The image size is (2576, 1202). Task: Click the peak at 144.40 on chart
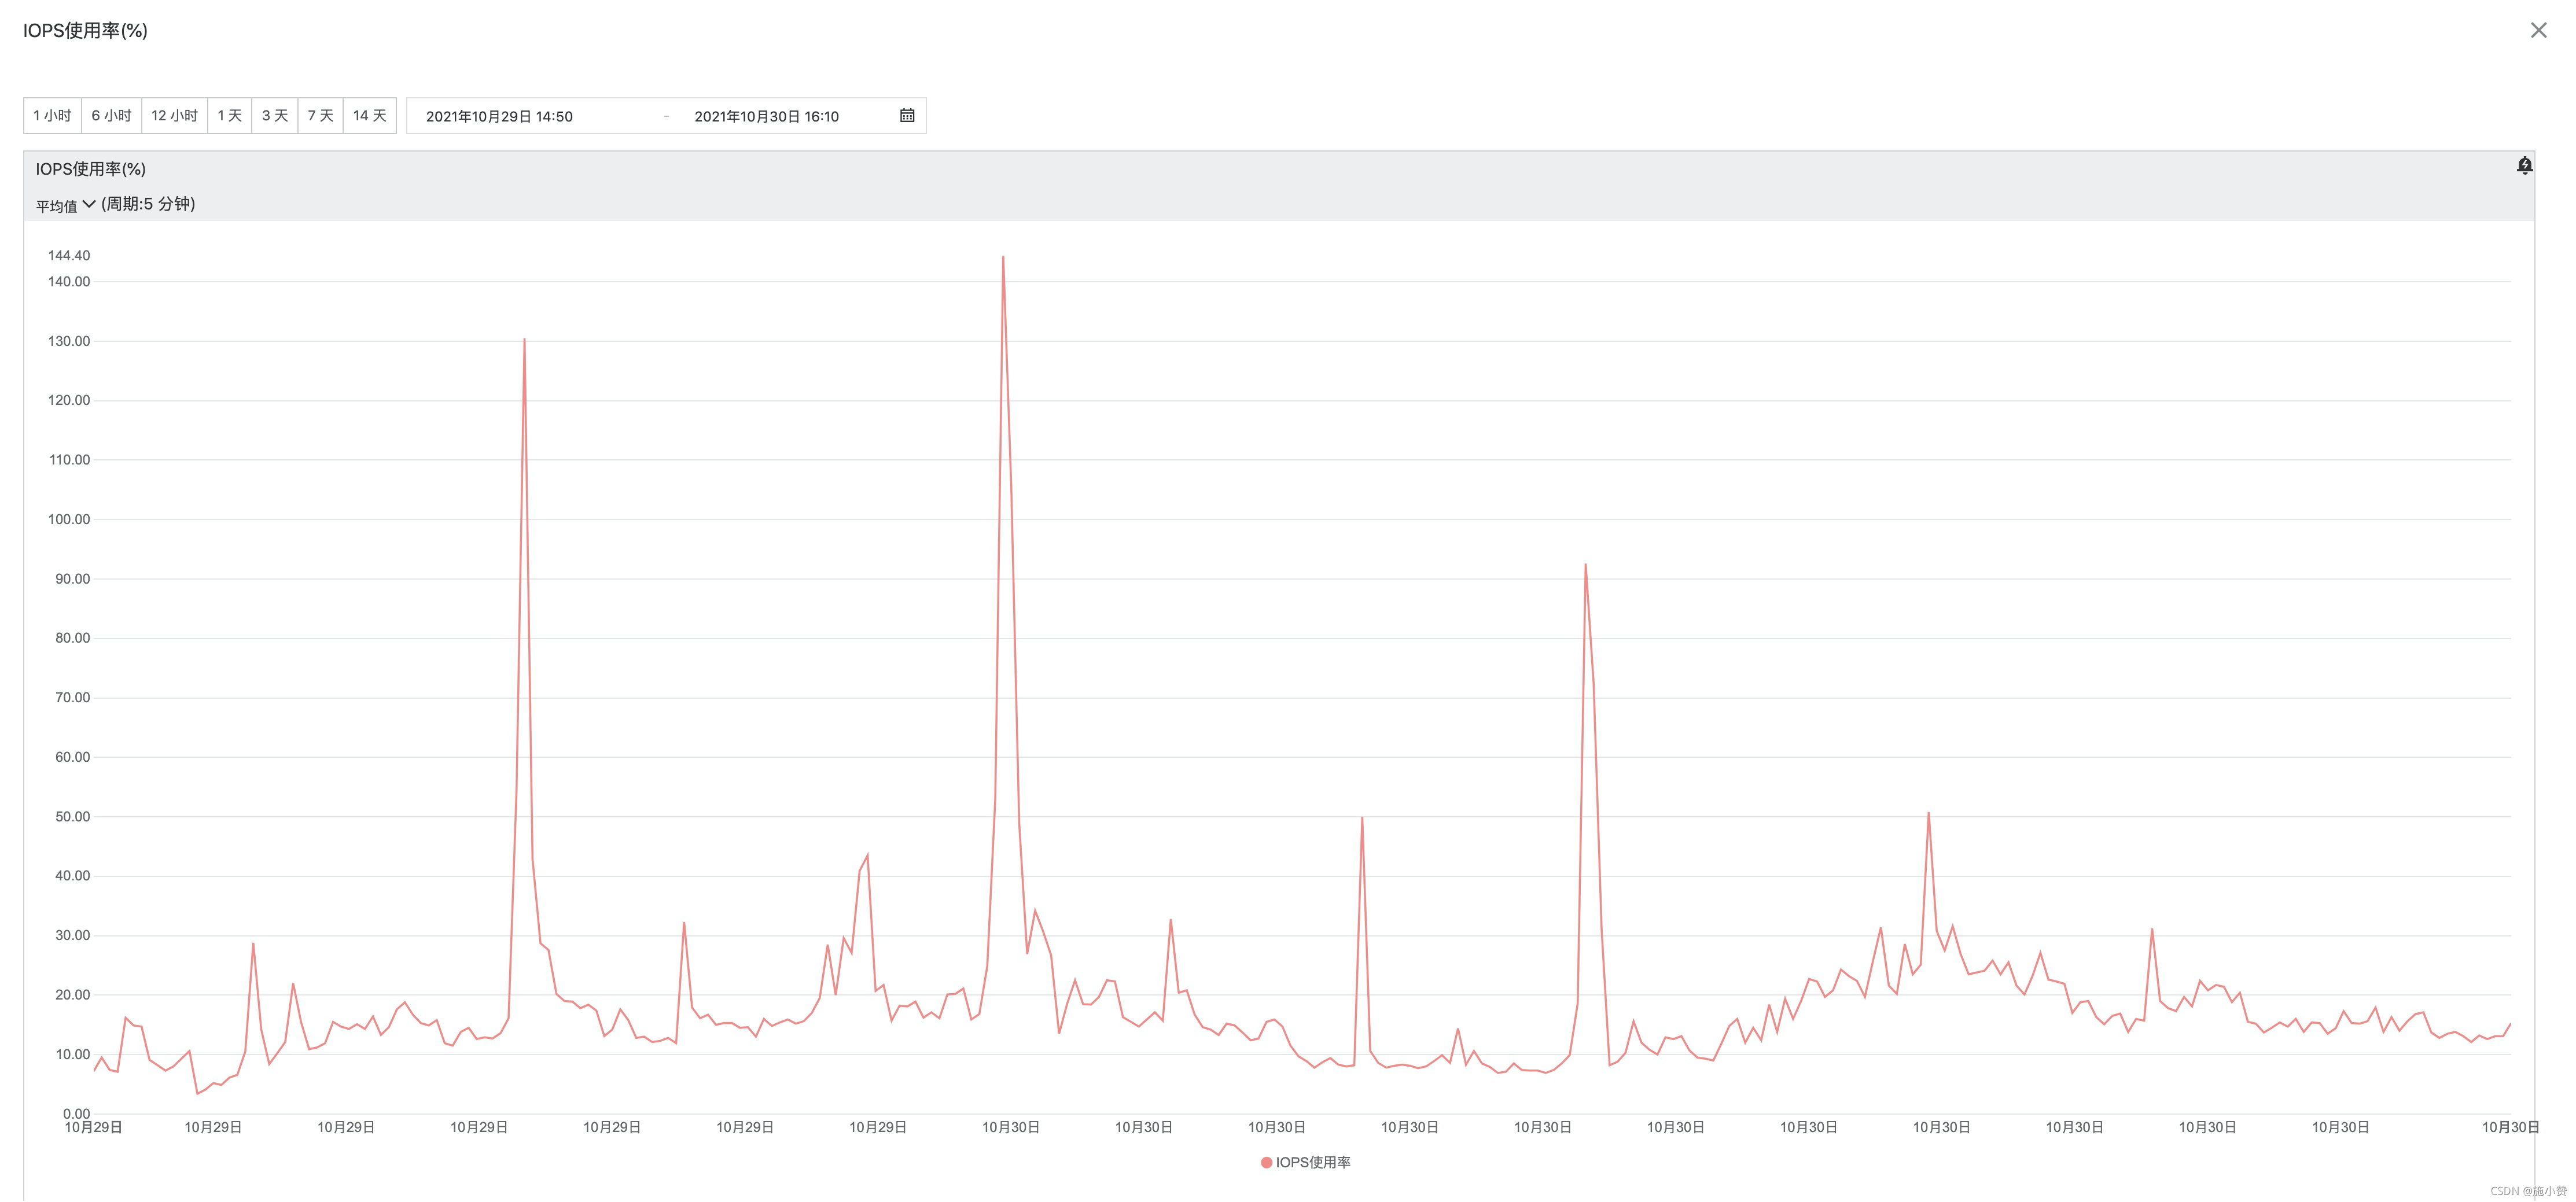[x=1003, y=257]
